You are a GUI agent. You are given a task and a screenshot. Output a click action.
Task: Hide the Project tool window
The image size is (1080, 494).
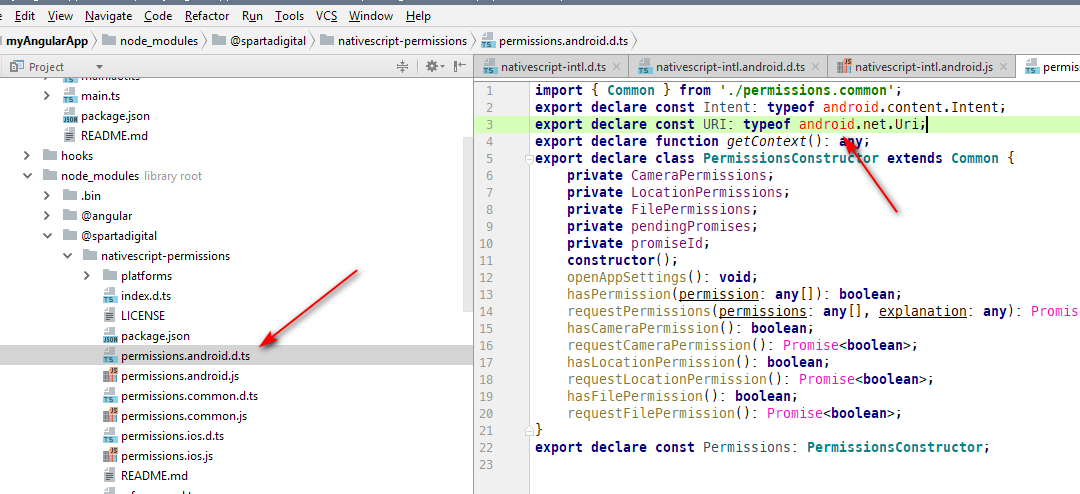(459, 67)
